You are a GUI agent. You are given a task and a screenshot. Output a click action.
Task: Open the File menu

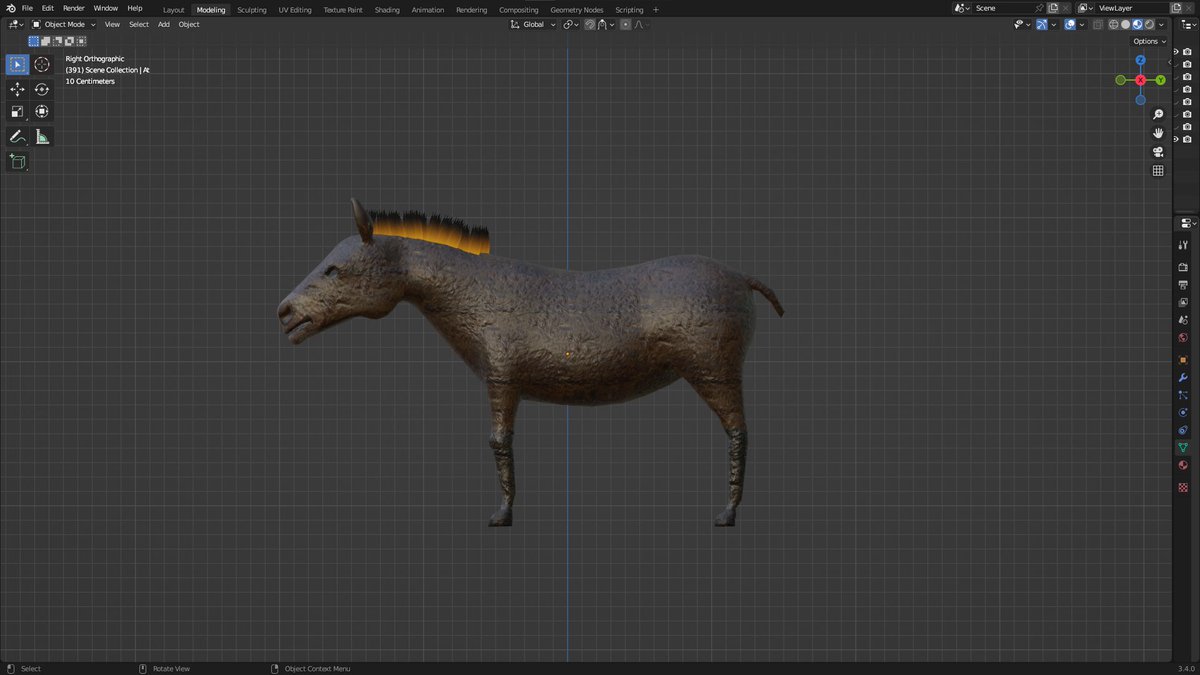pos(27,8)
